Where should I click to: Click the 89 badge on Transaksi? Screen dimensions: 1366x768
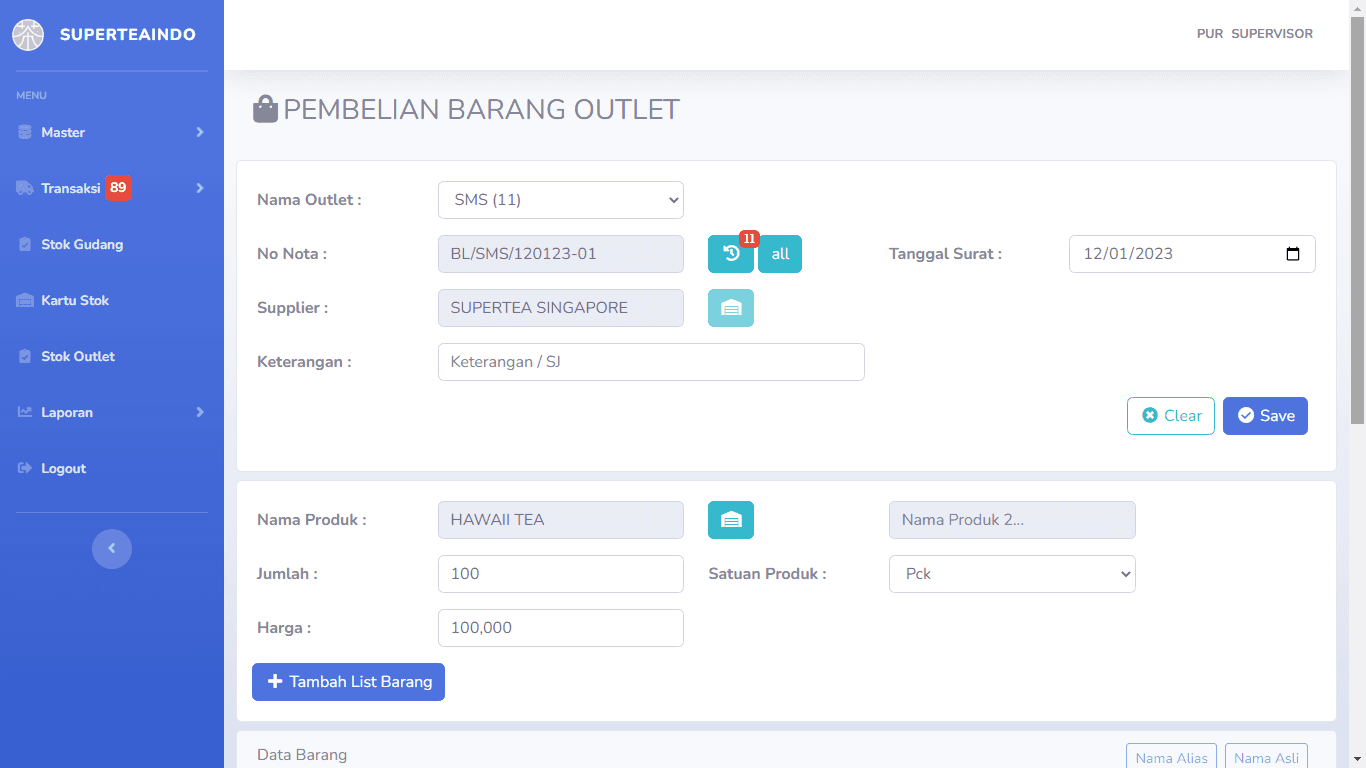(x=118, y=188)
